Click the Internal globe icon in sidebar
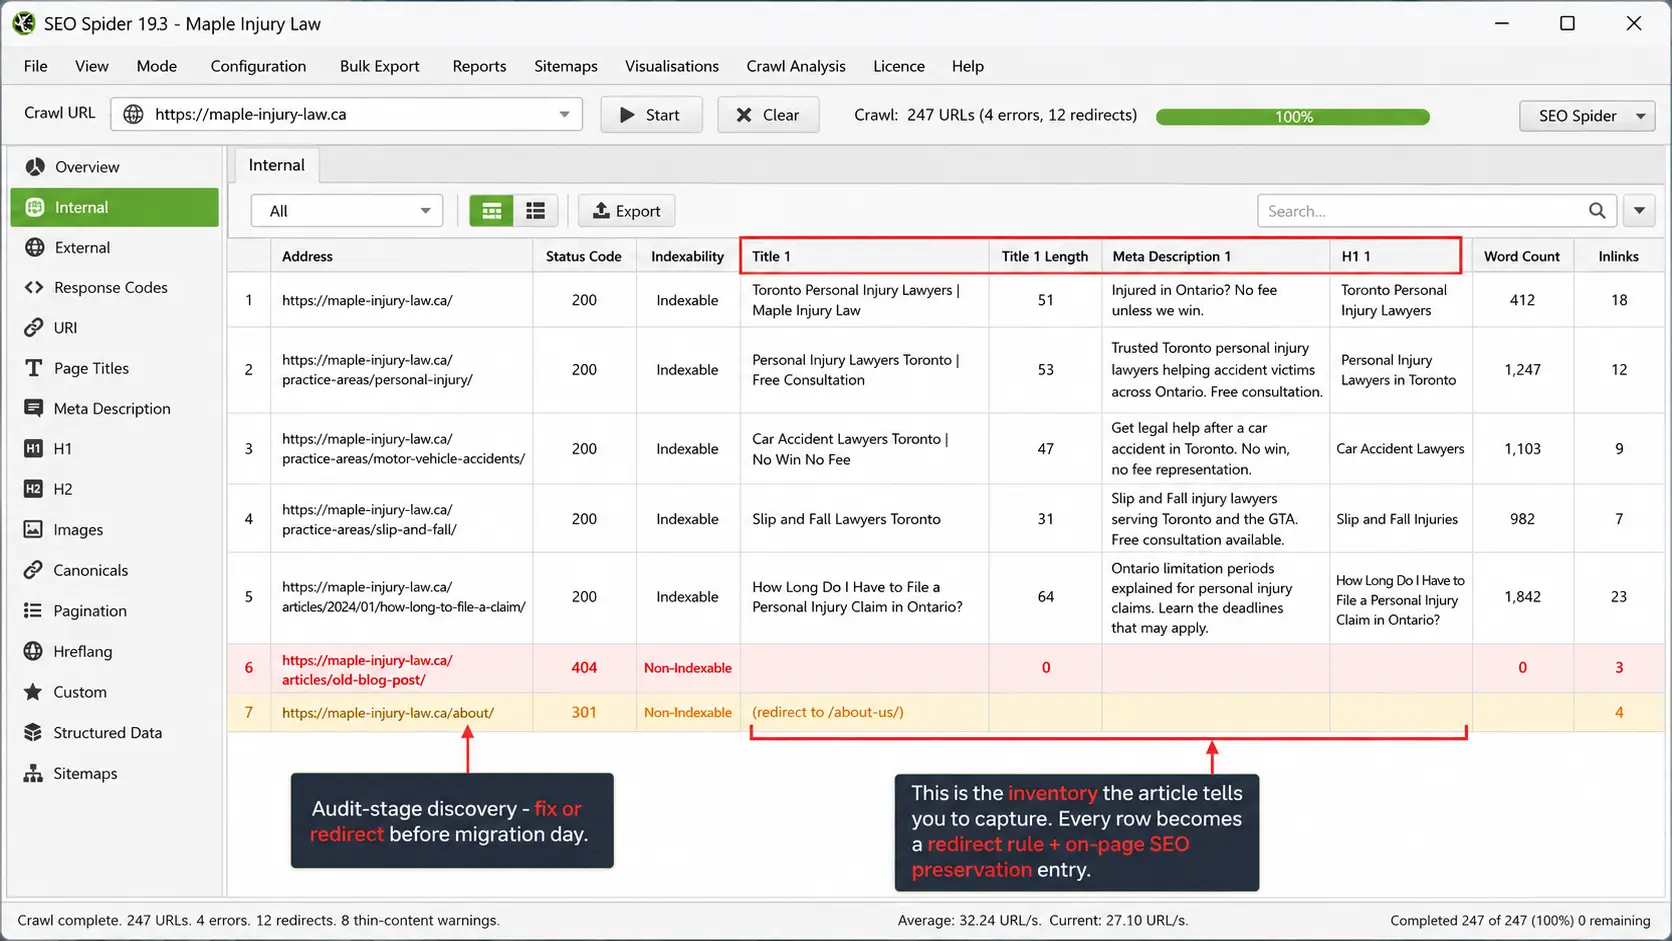The width and height of the screenshot is (1672, 941). pos(35,207)
